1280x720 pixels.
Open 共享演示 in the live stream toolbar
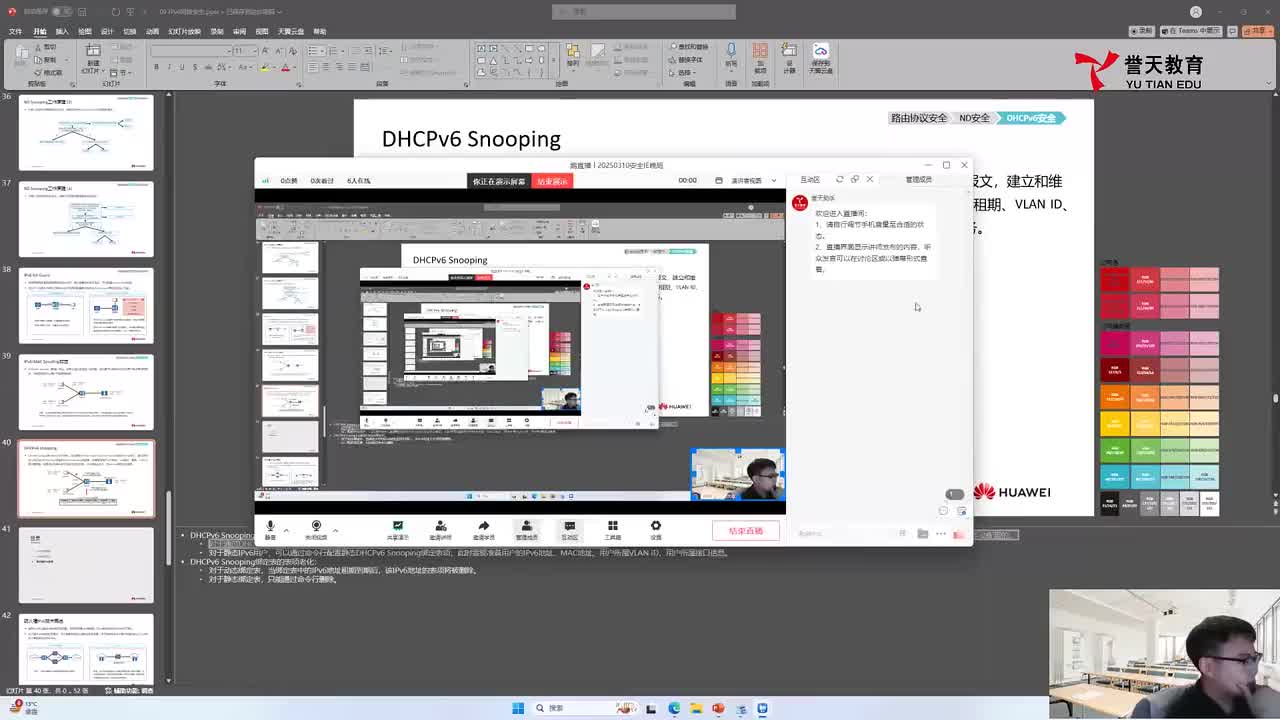[x=398, y=530]
